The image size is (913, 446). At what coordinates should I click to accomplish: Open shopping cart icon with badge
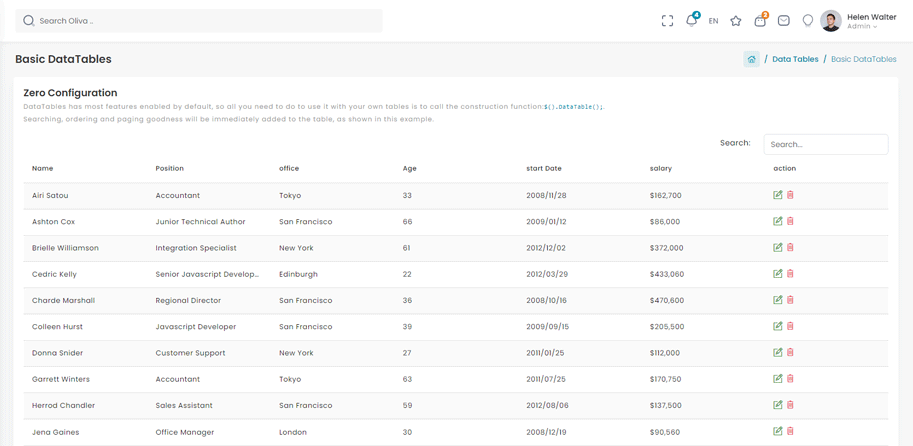[x=760, y=20]
